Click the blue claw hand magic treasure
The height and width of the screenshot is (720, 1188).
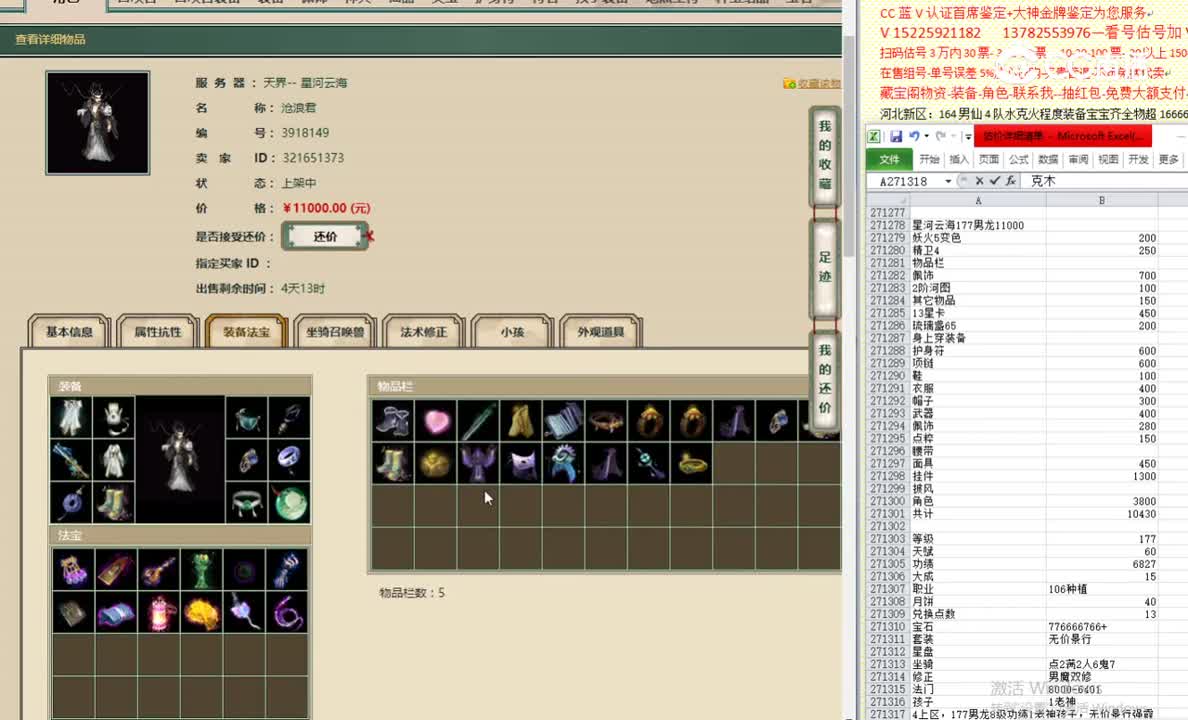click(x=287, y=570)
